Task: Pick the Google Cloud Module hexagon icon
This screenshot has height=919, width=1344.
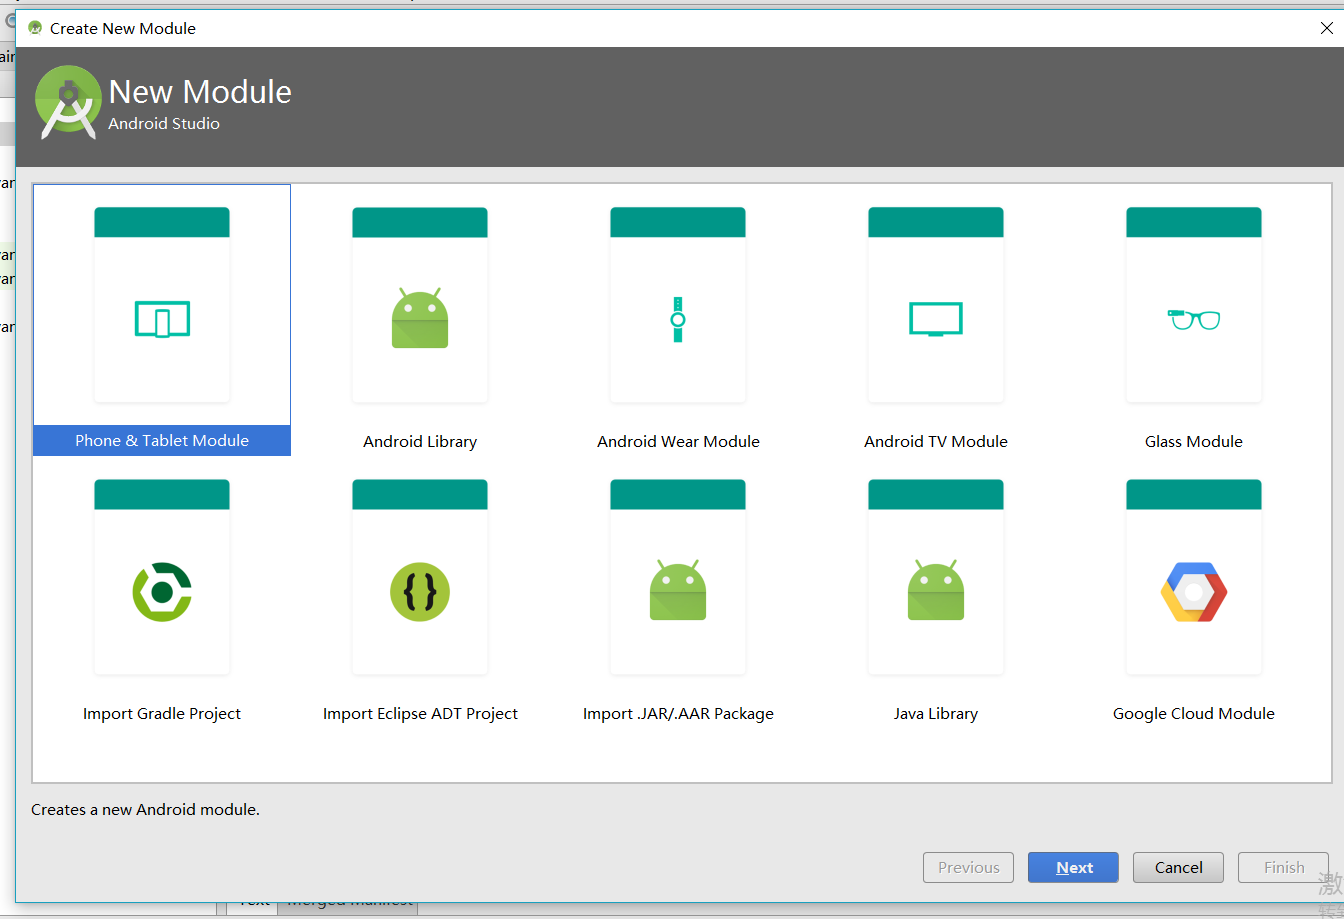Action: click(x=1194, y=592)
